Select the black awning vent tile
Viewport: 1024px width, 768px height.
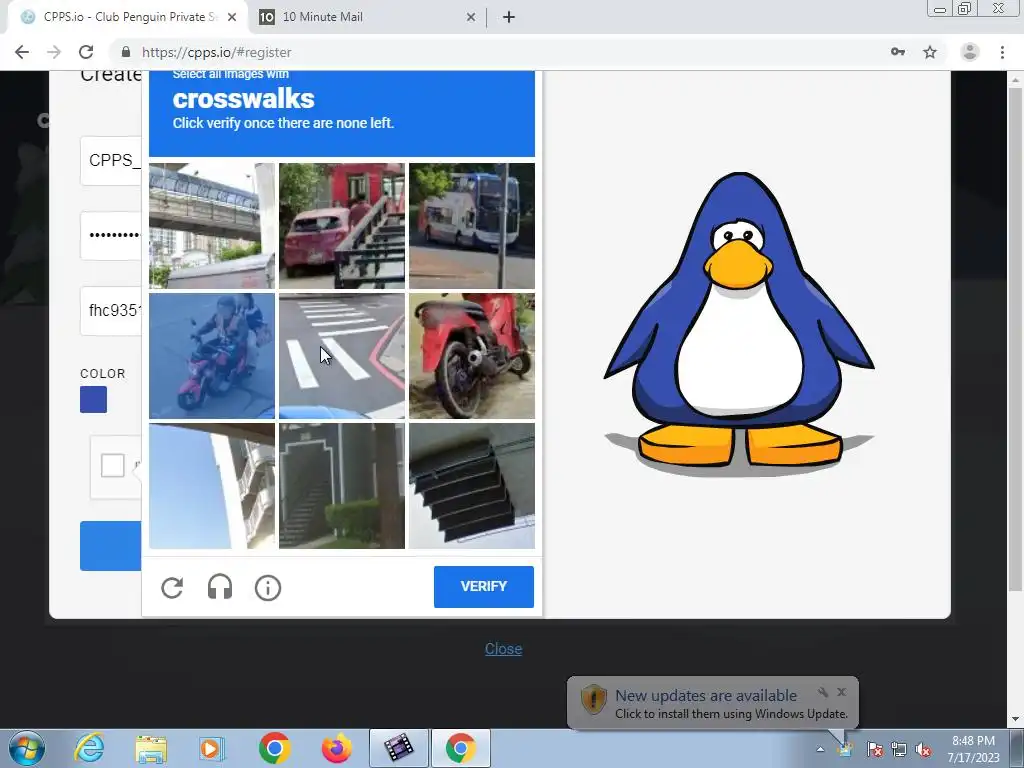472,486
